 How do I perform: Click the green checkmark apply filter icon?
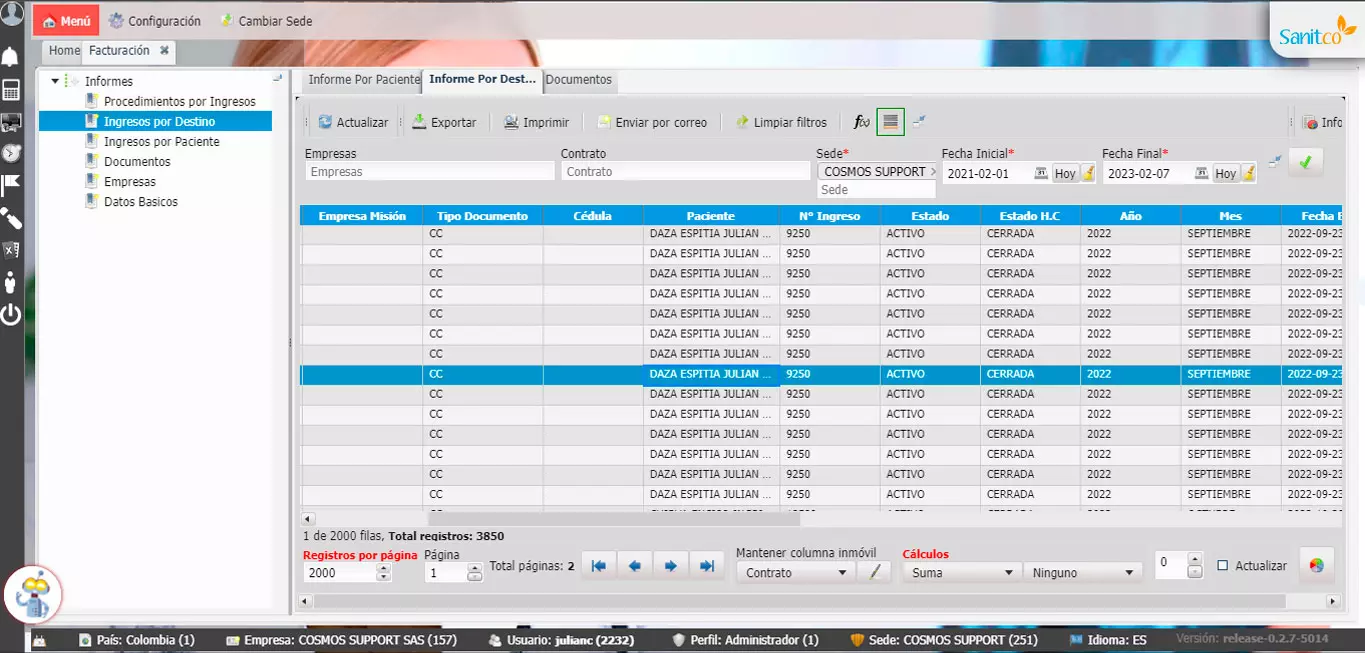(1305, 162)
